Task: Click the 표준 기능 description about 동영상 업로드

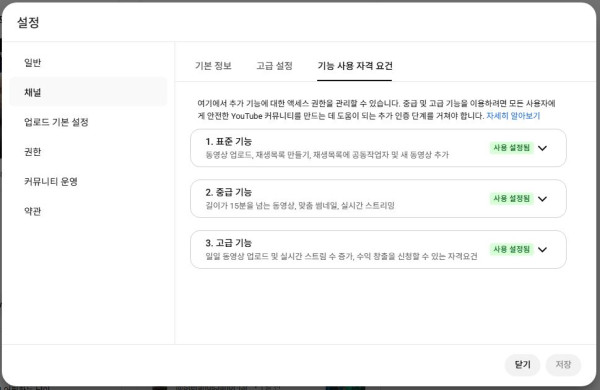Action: point(327,155)
